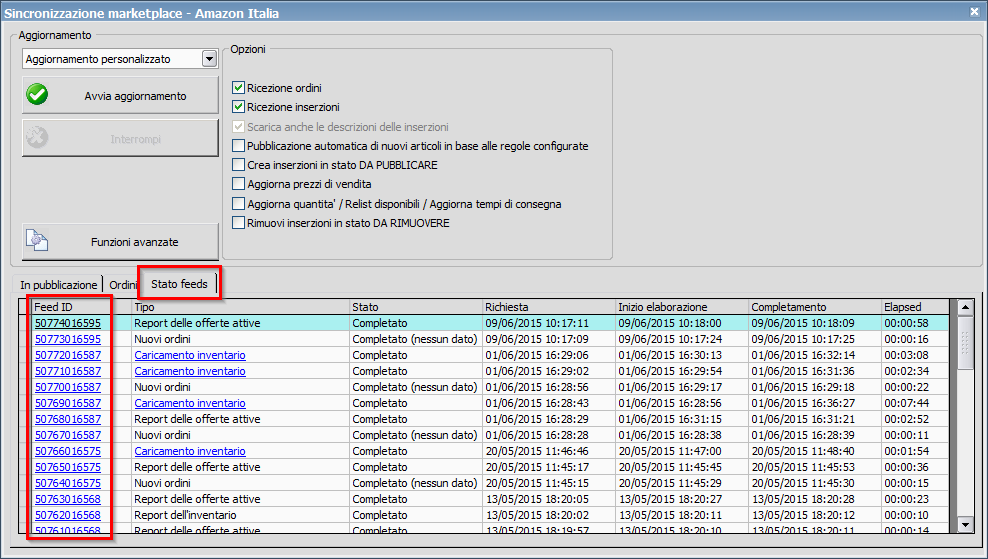988x559 pixels.
Task: Select Inizio elaborazione cell 20/05/2015 11:47:00
Action: tap(682, 451)
